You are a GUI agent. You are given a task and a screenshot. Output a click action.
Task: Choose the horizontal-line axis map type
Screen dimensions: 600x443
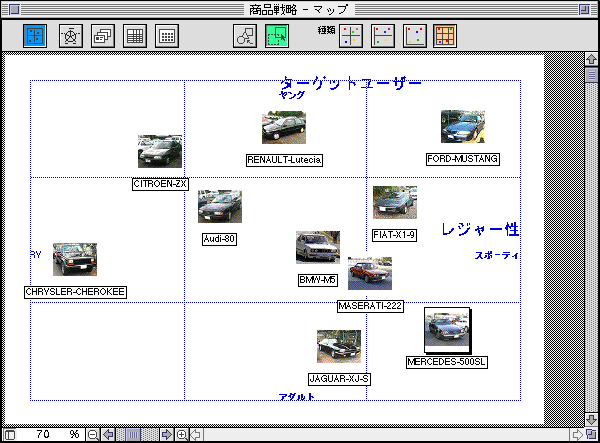pyautogui.click(x=383, y=36)
